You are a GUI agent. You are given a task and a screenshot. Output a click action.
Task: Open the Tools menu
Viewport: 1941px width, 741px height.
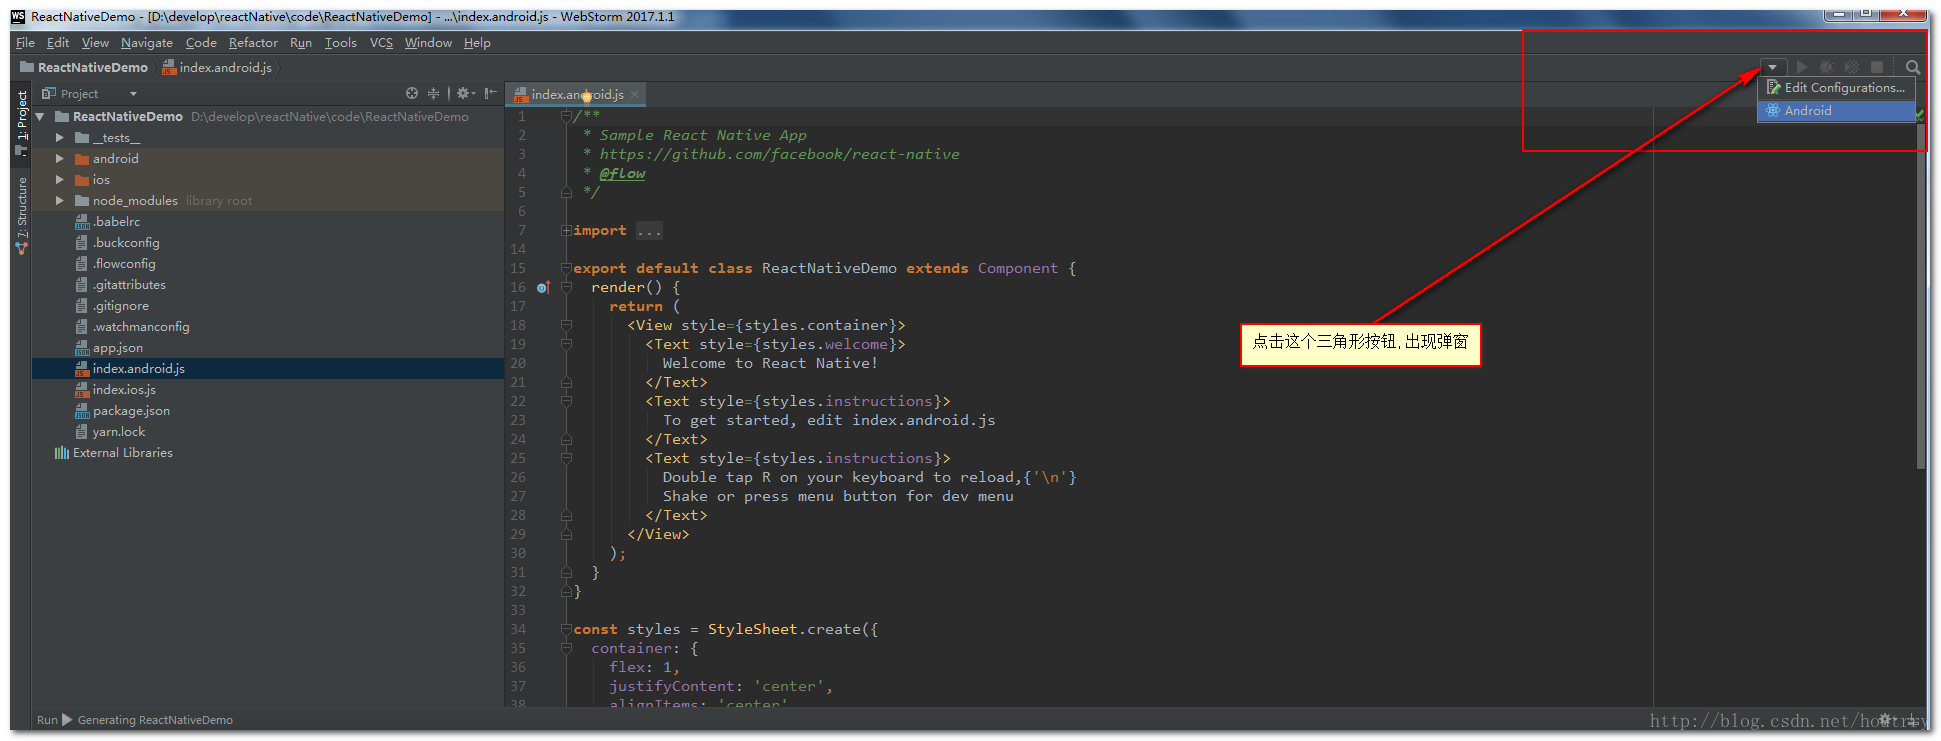click(x=340, y=43)
